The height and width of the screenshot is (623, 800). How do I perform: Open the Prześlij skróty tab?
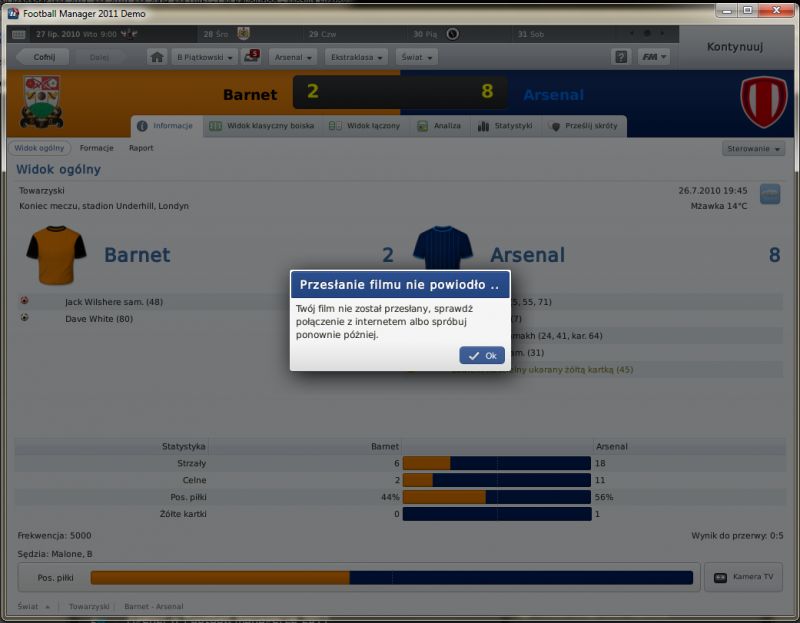pyautogui.click(x=585, y=126)
